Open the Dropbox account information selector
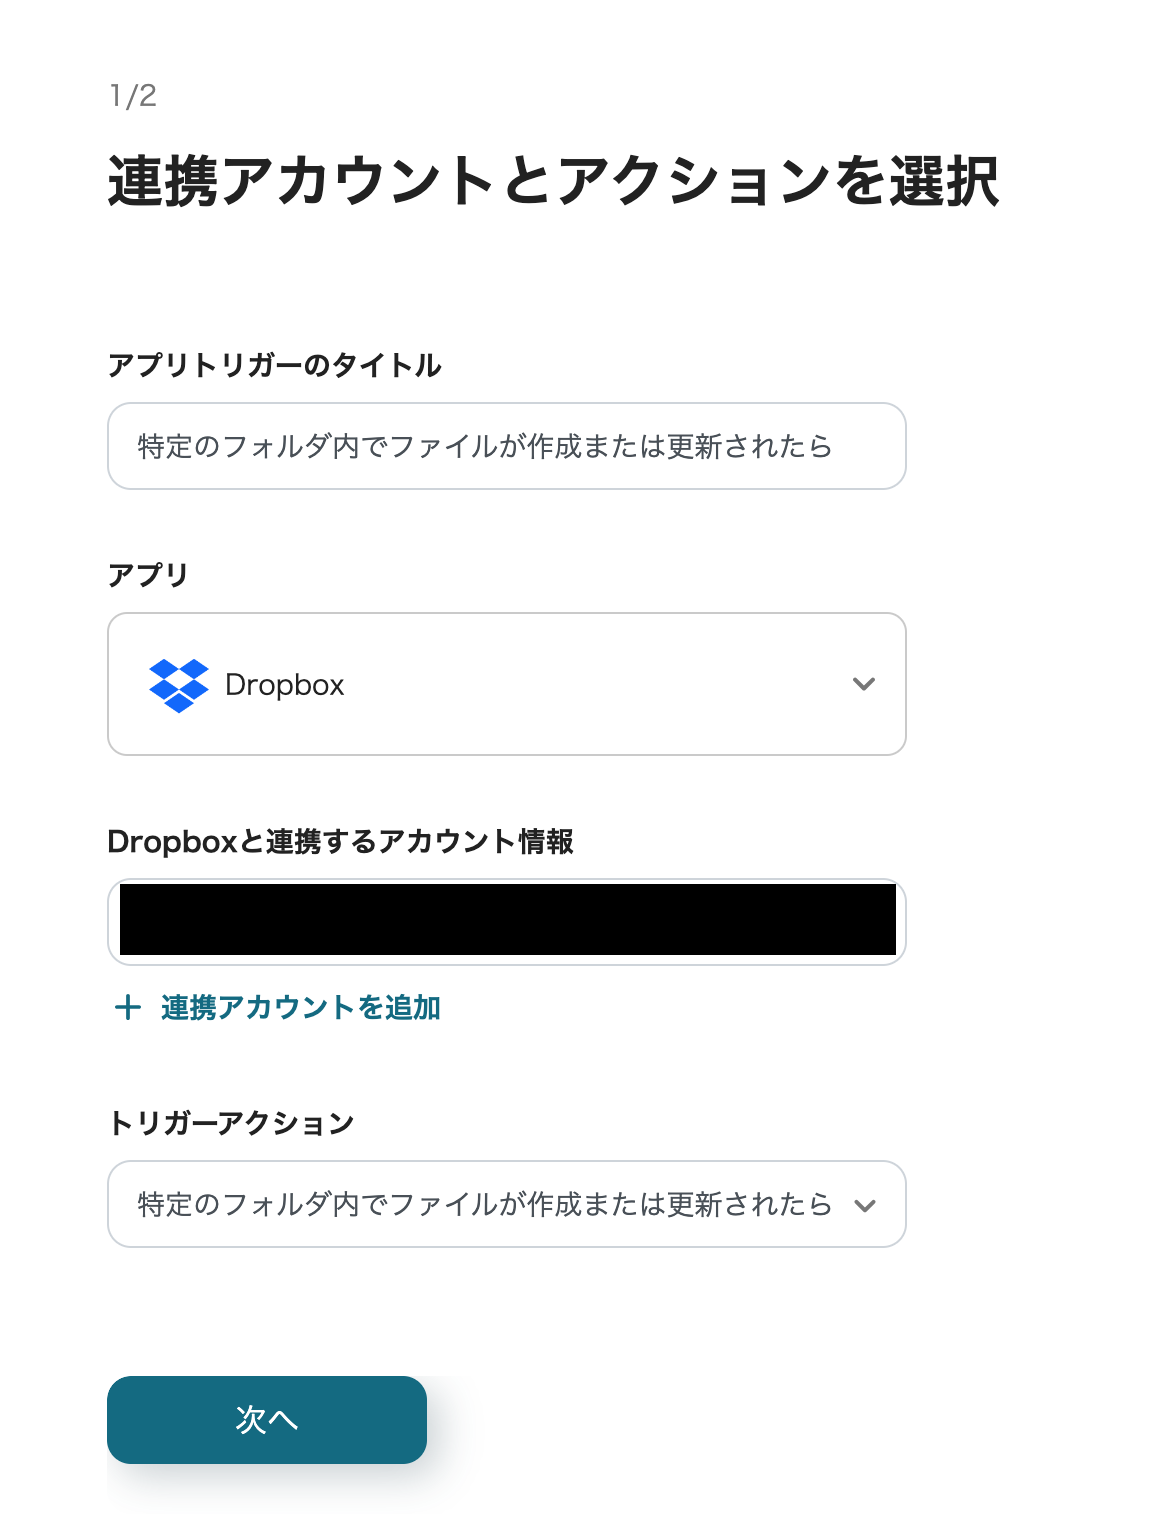 (507, 921)
